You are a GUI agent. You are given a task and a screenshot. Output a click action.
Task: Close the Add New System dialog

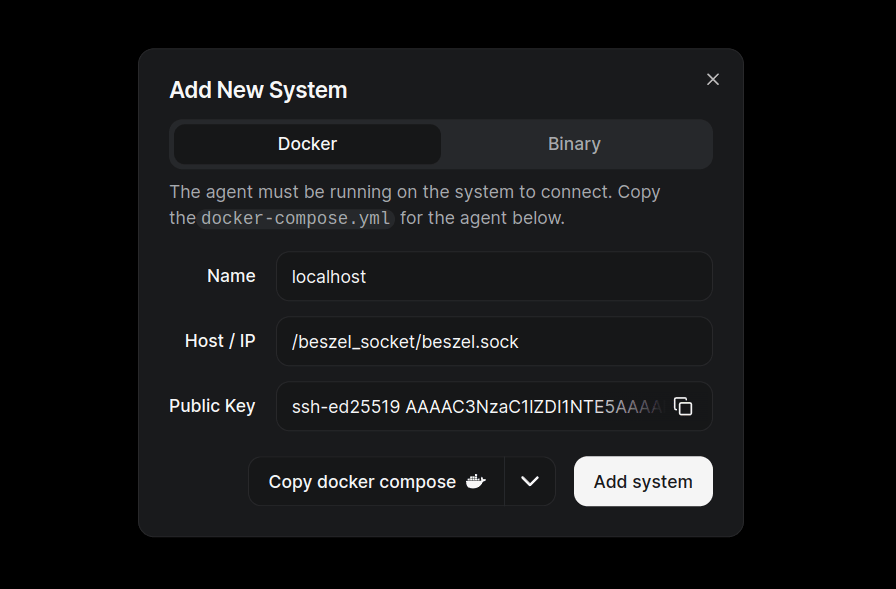click(x=713, y=79)
